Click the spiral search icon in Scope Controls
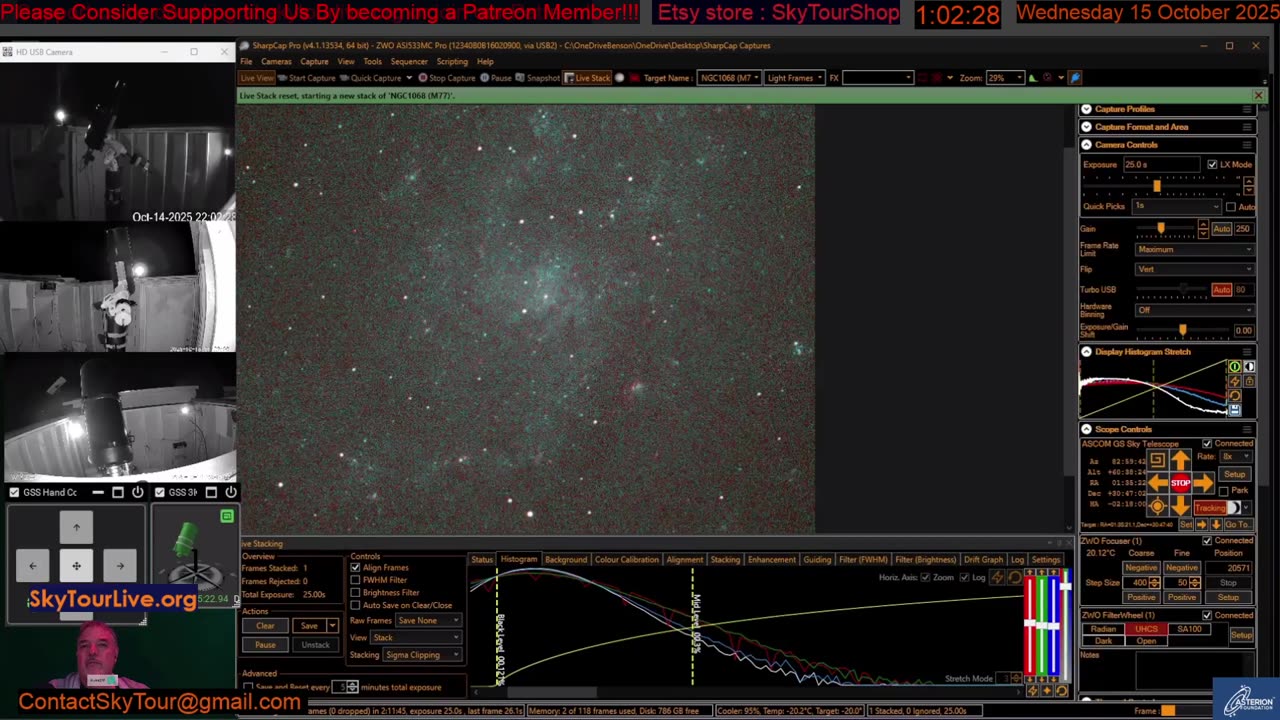The width and height of the screenshot is (1280, 720). click(x=1157, y=459)
